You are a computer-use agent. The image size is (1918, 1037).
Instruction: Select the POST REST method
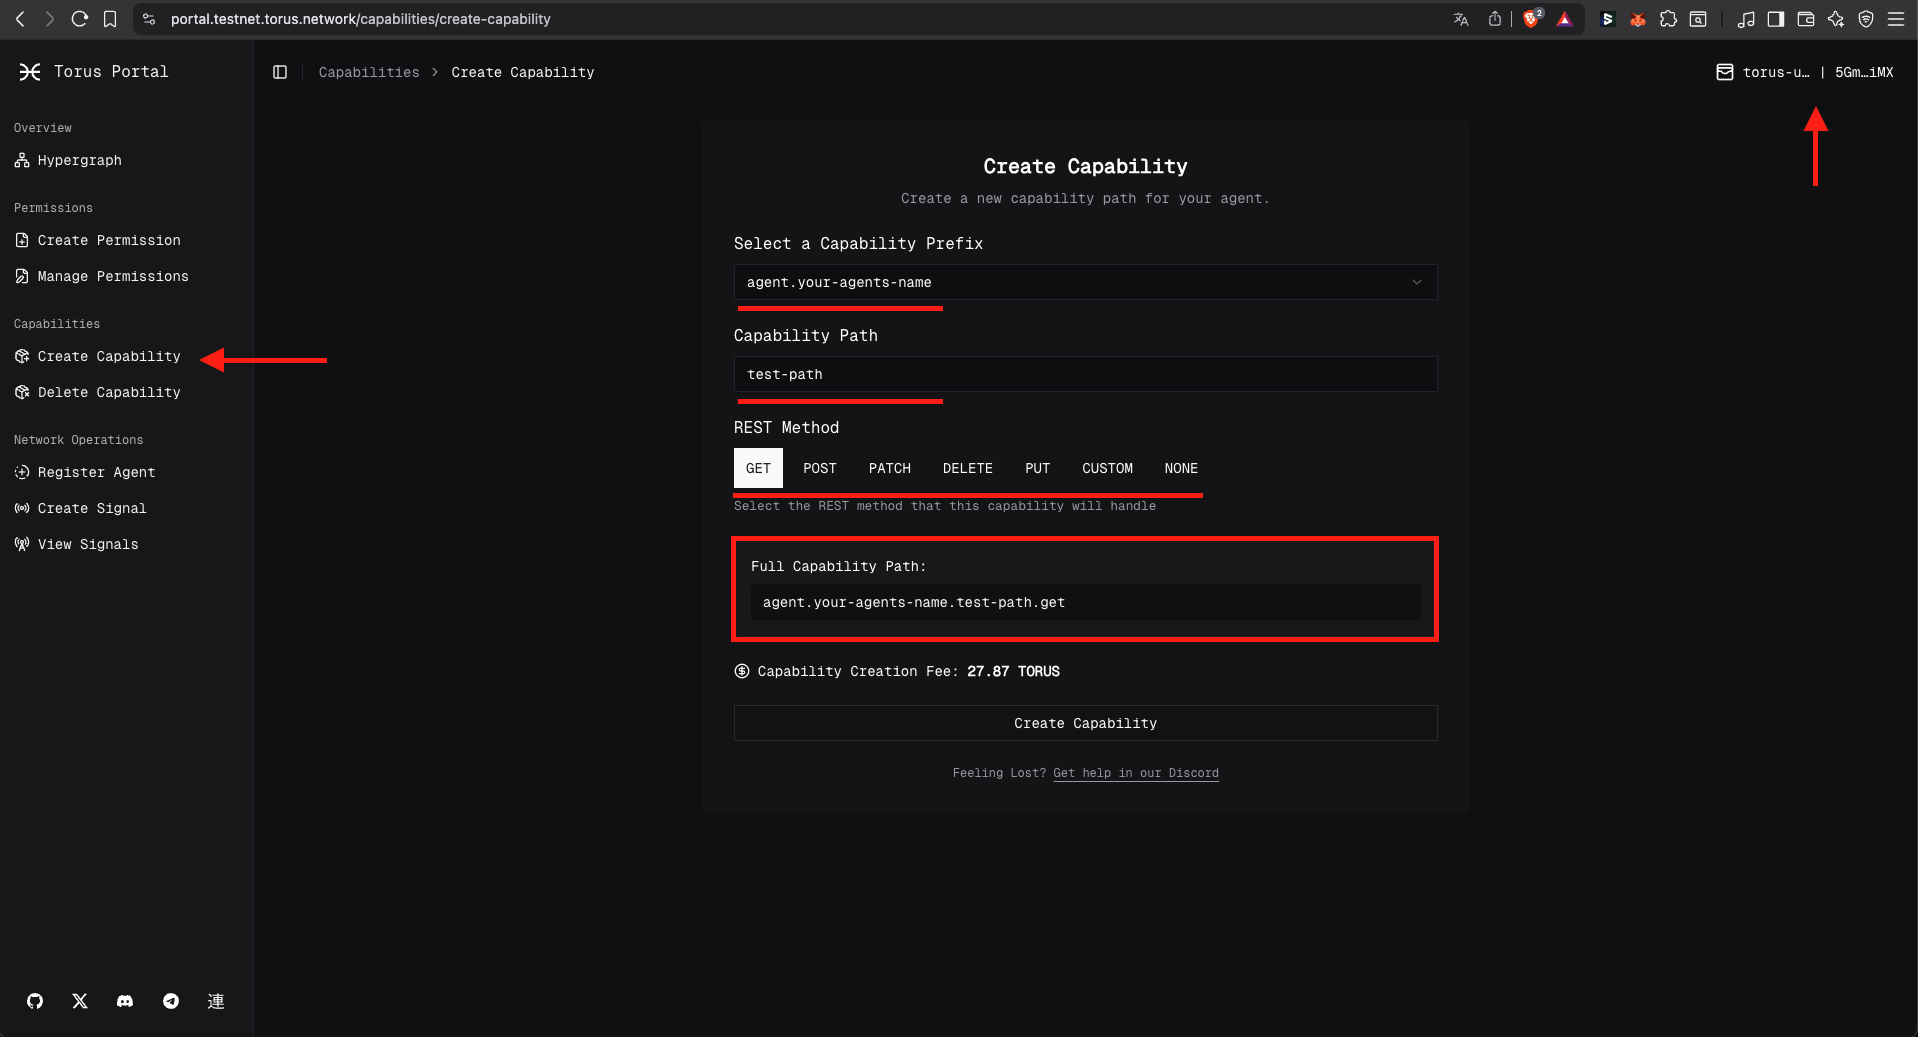819,468
